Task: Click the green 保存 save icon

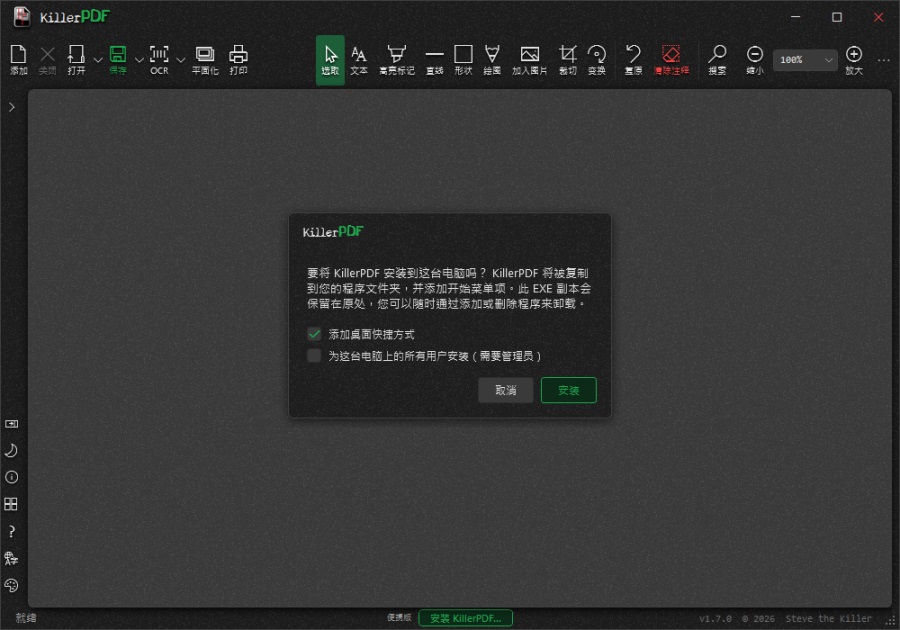Action: click(x=118, y=60)
